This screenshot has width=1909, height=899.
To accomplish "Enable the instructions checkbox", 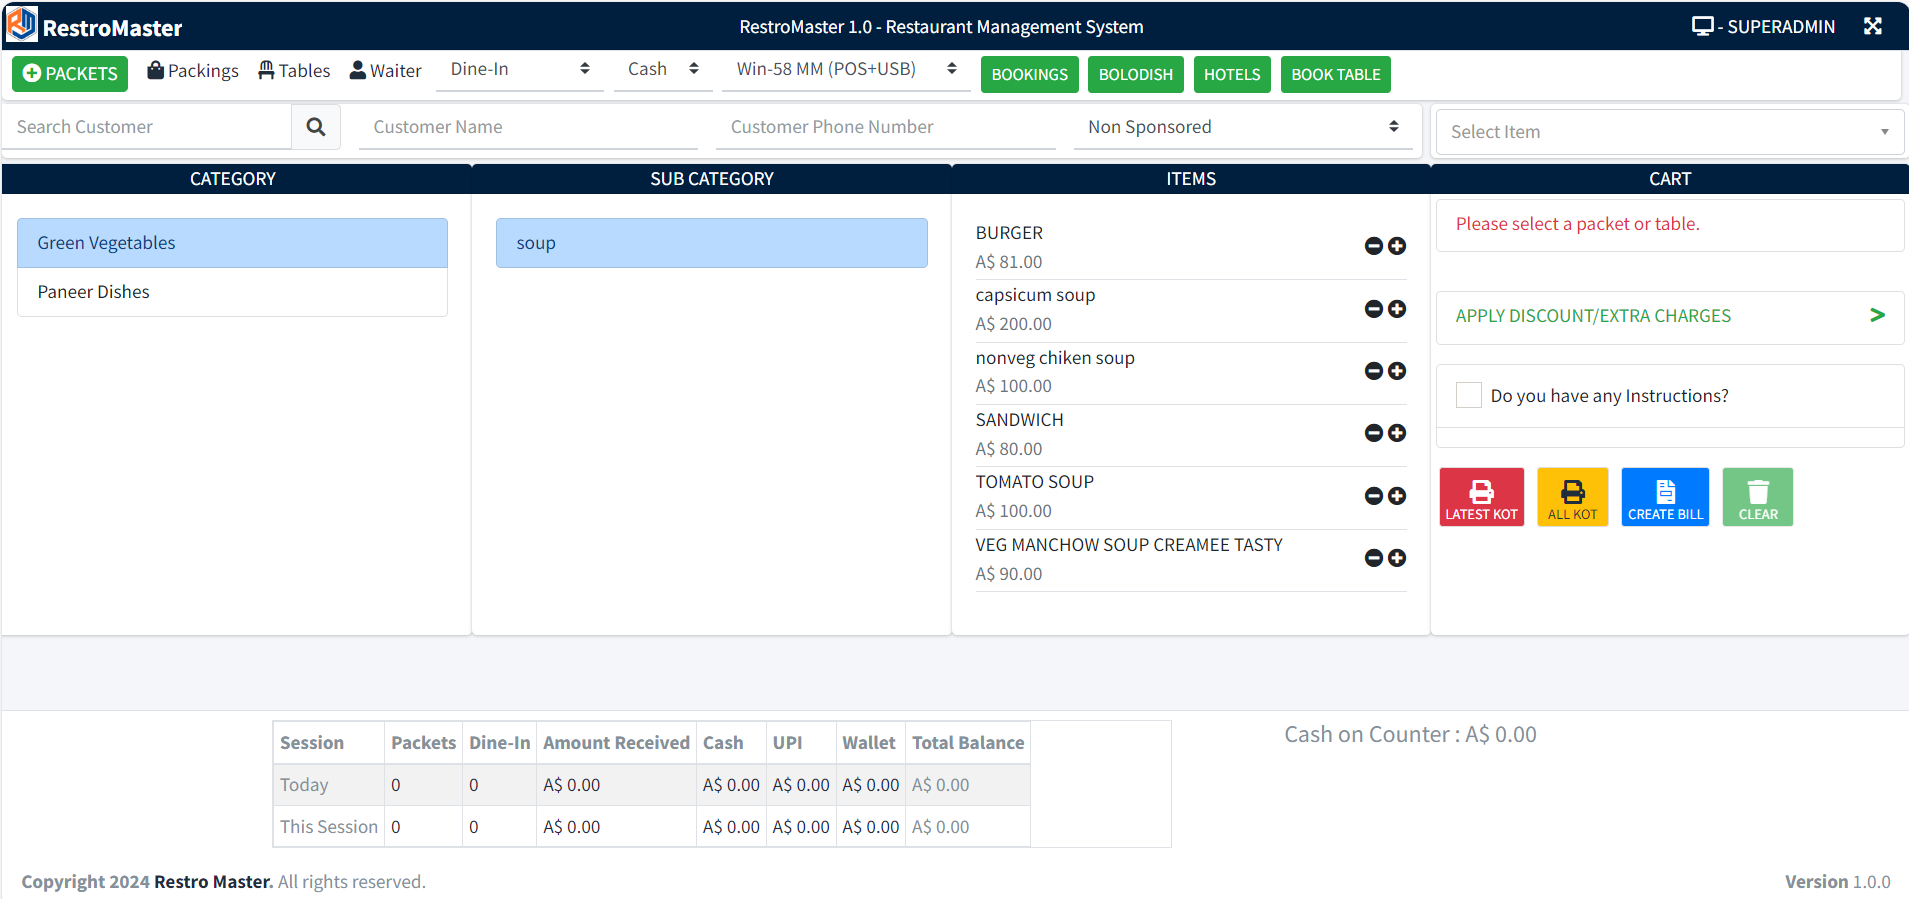I will [x=1468, y=395].
